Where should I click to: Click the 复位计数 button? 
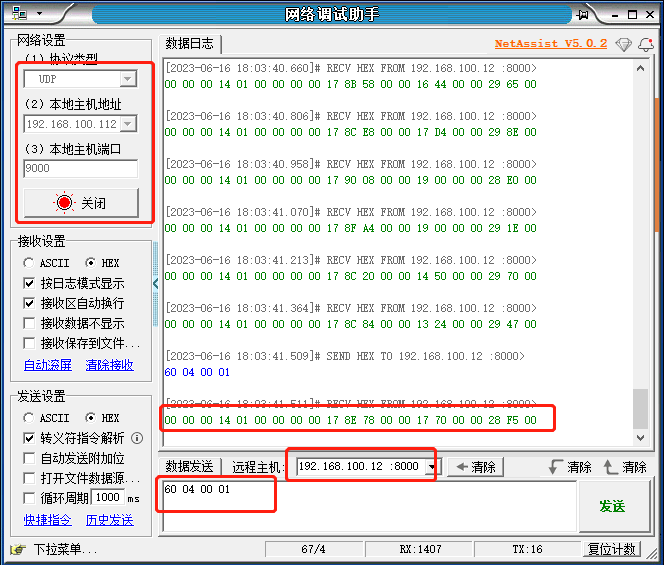click(611, 549)
